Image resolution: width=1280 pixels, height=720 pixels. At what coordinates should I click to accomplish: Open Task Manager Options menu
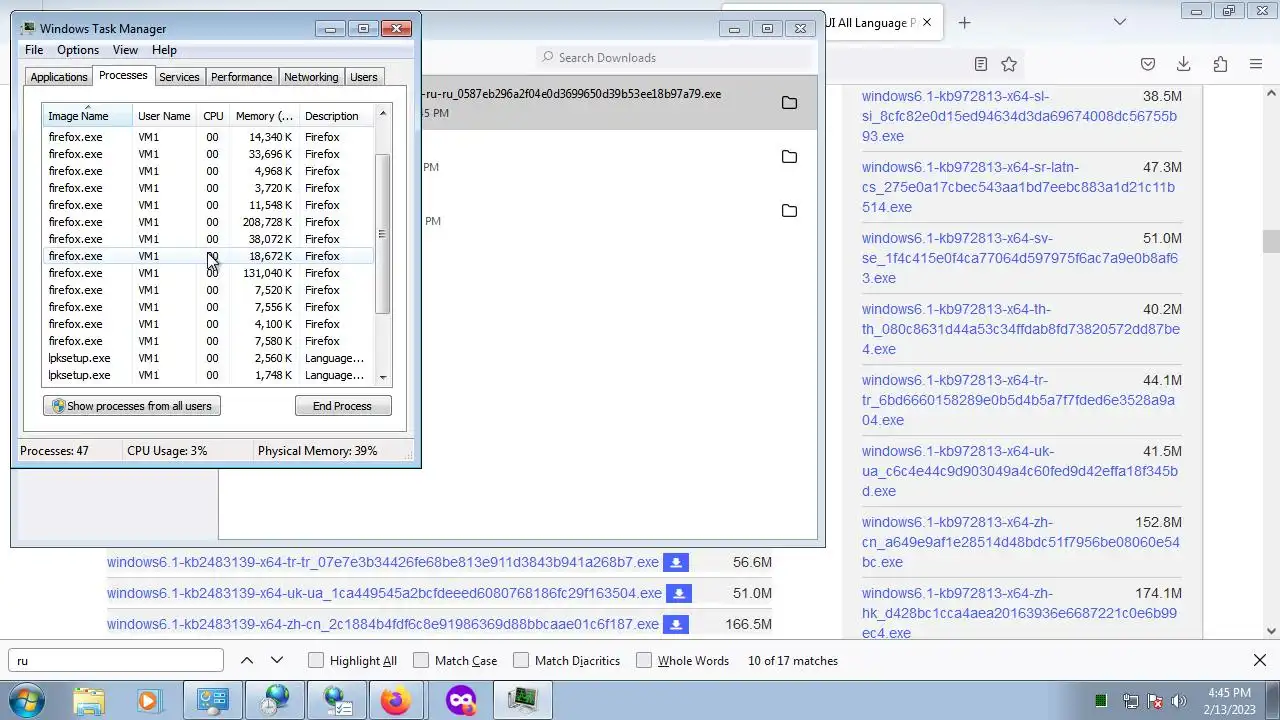coord(78,50)
